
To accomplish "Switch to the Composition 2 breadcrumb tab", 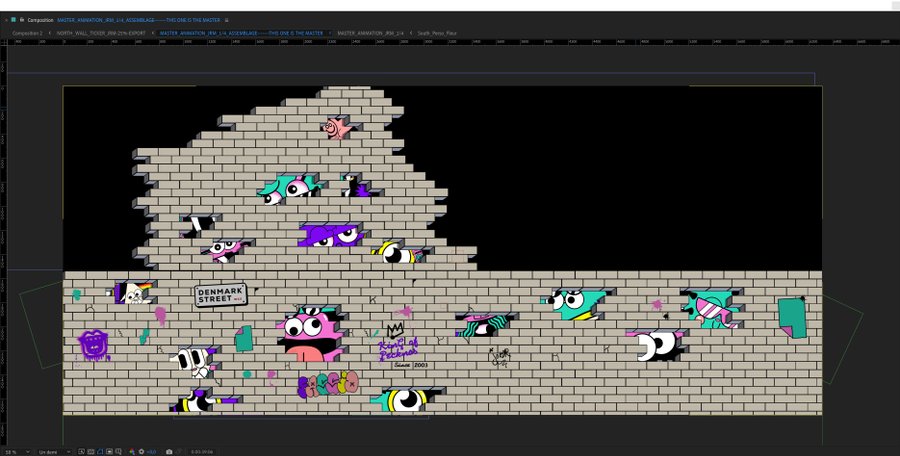I will 28,33.
